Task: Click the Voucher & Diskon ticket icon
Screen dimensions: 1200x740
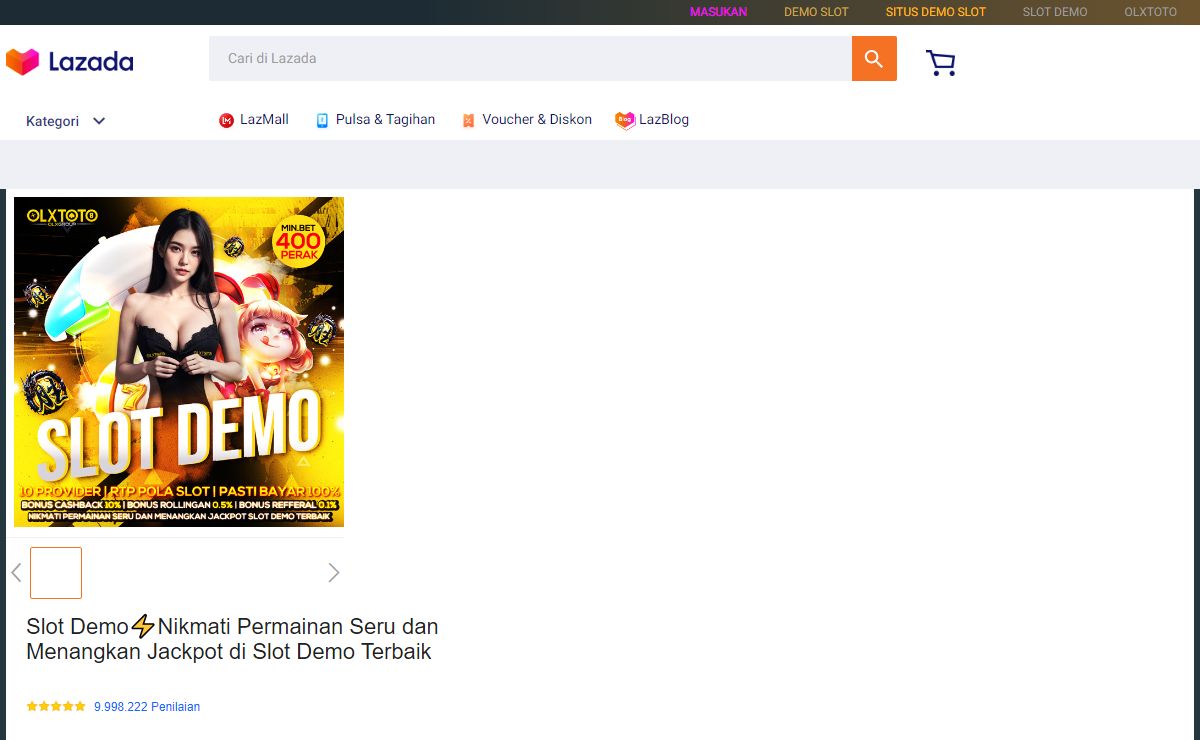Action: (468, 121)
